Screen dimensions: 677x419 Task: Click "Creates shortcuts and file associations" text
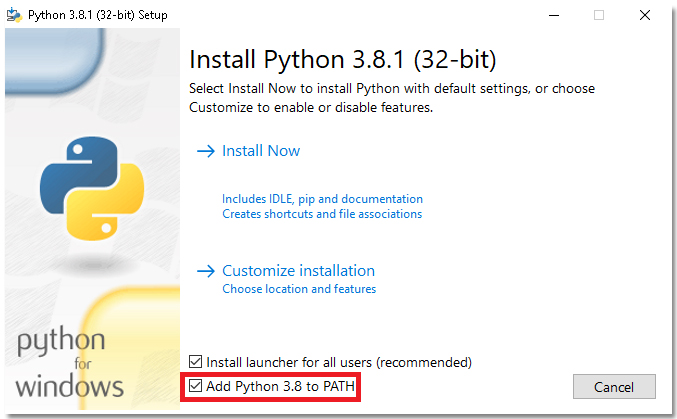(322, 214)
